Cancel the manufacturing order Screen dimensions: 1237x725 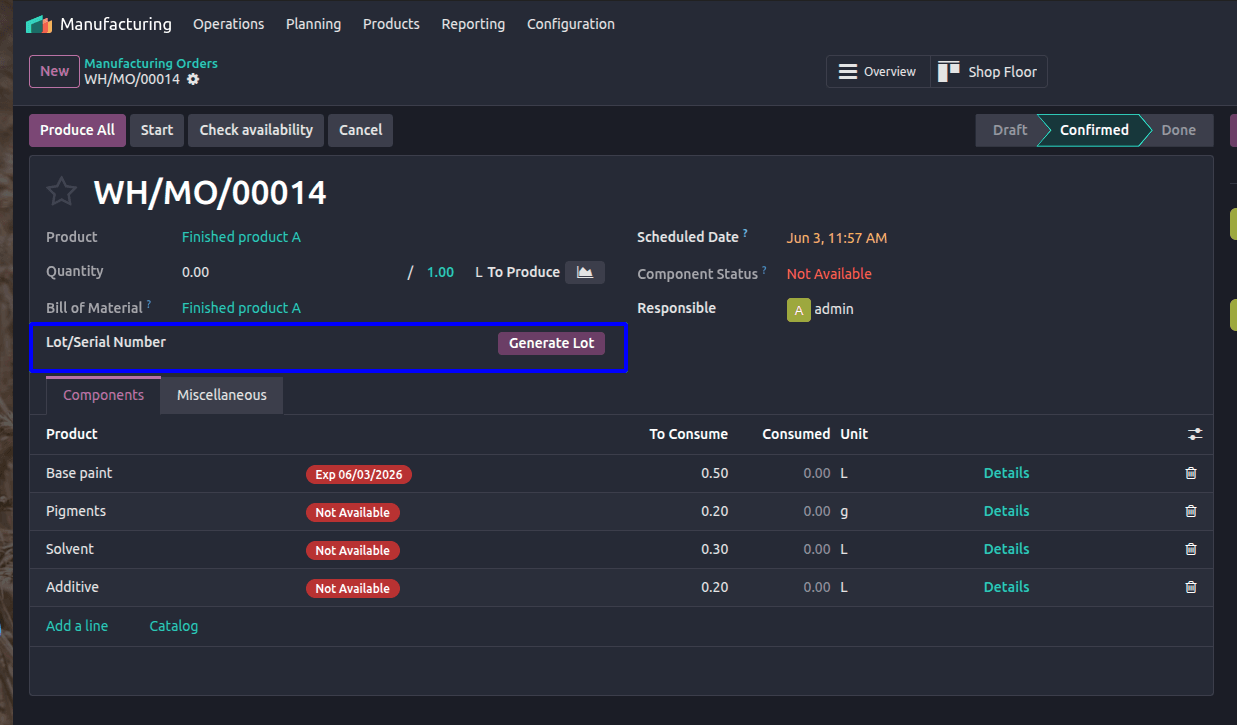click(361, 130)
